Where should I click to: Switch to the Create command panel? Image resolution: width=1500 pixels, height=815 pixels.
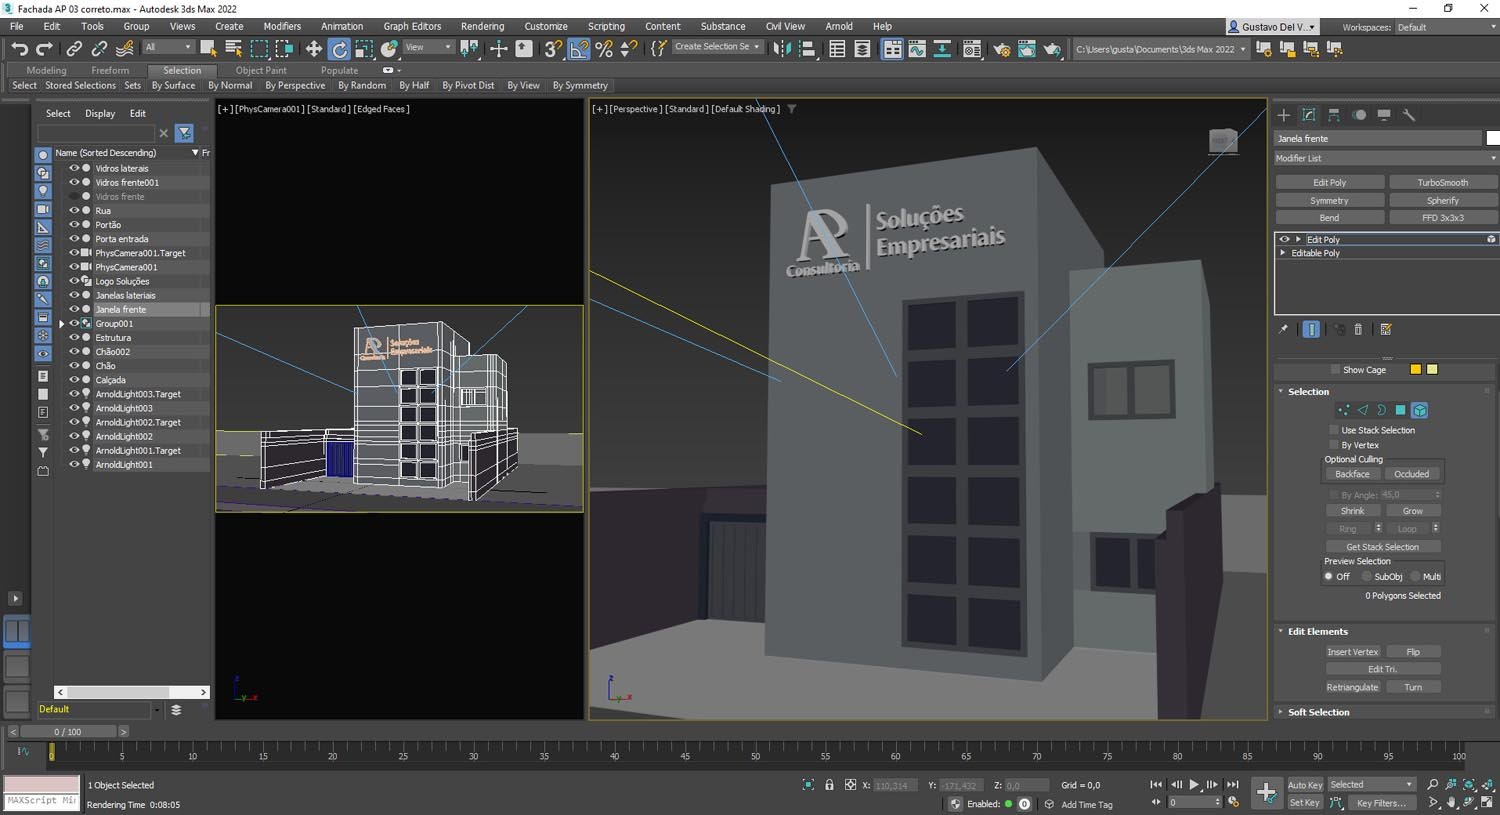[1284, 115]
